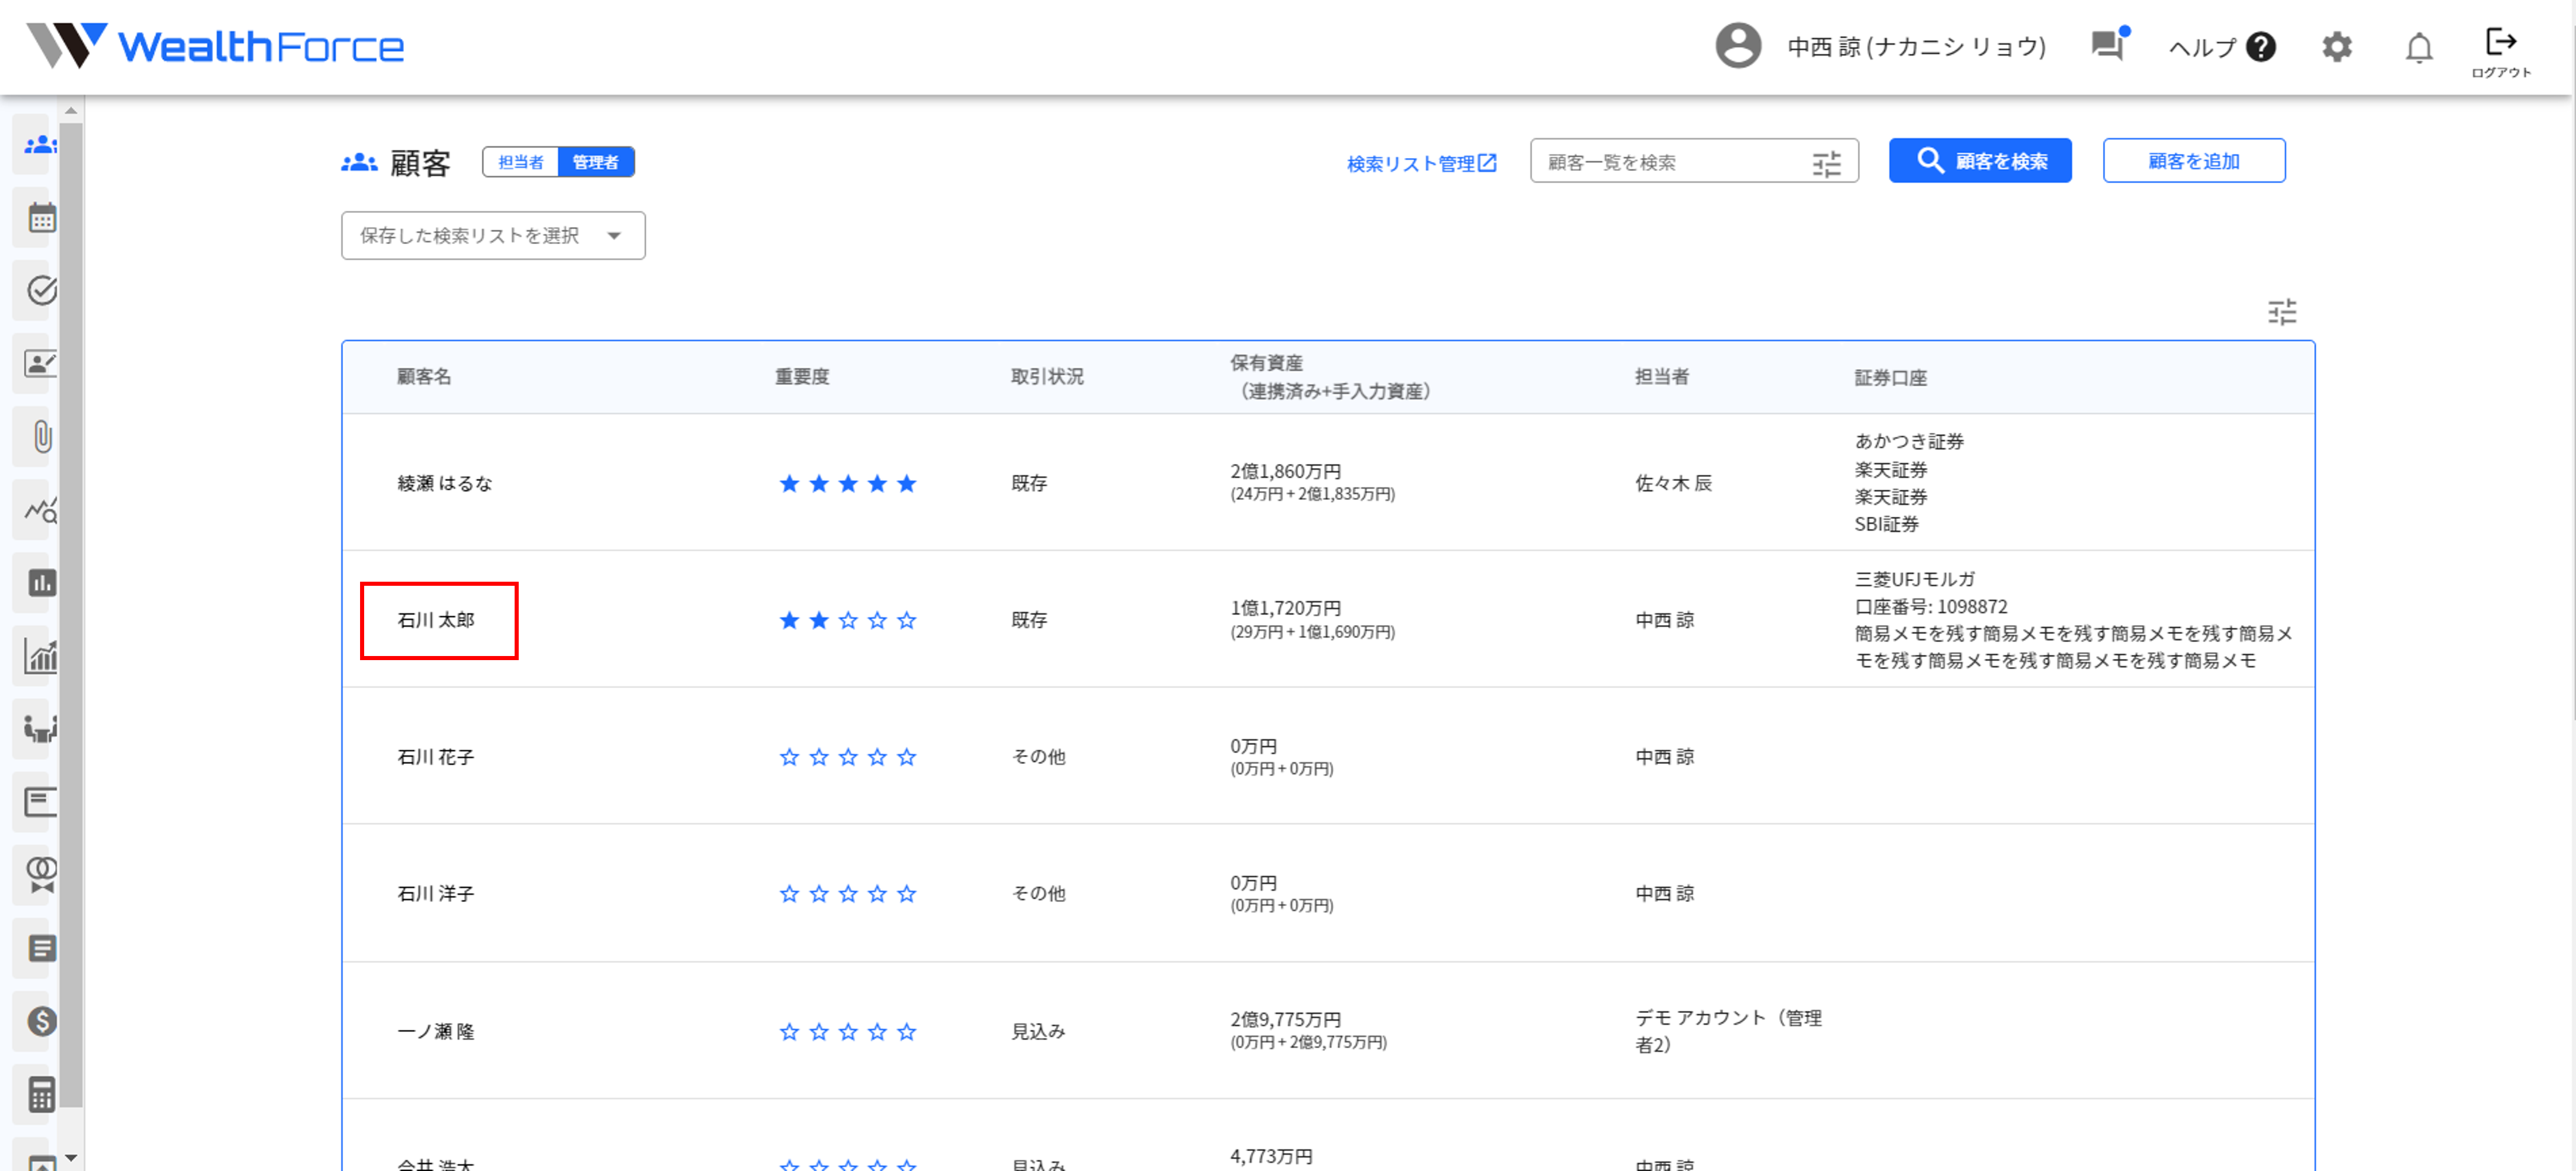This screenshot has width=2576, height=1171.
Task: Sort by 取引状況 column header
Action: 1047,377
